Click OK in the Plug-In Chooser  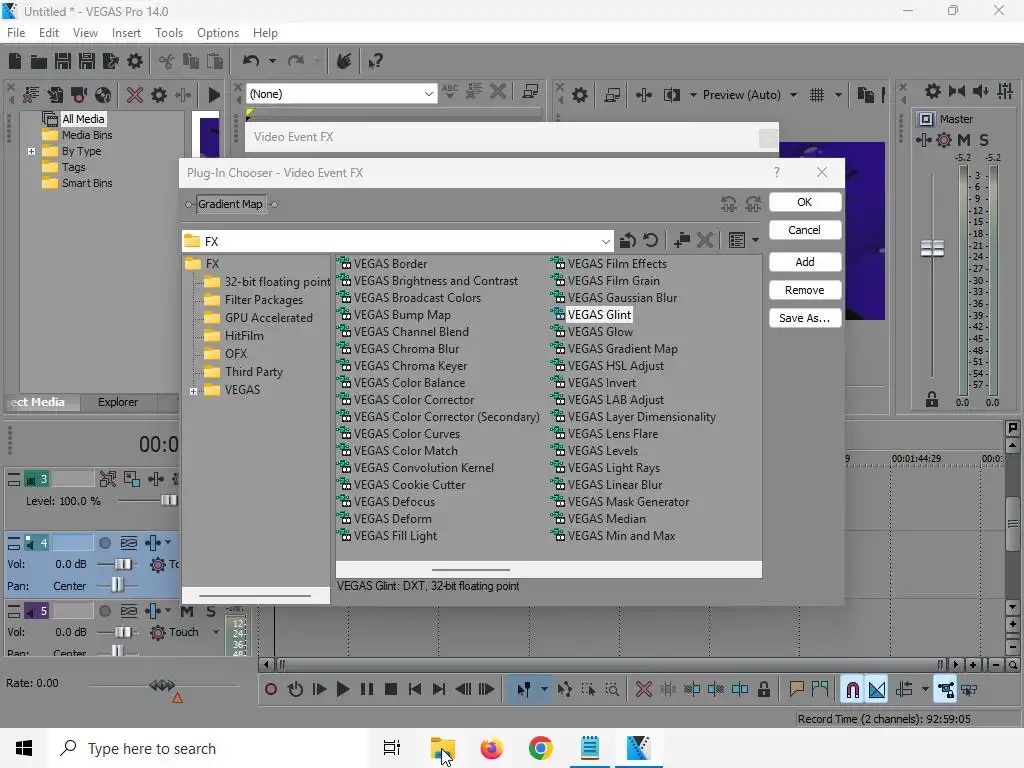(805, 202)
